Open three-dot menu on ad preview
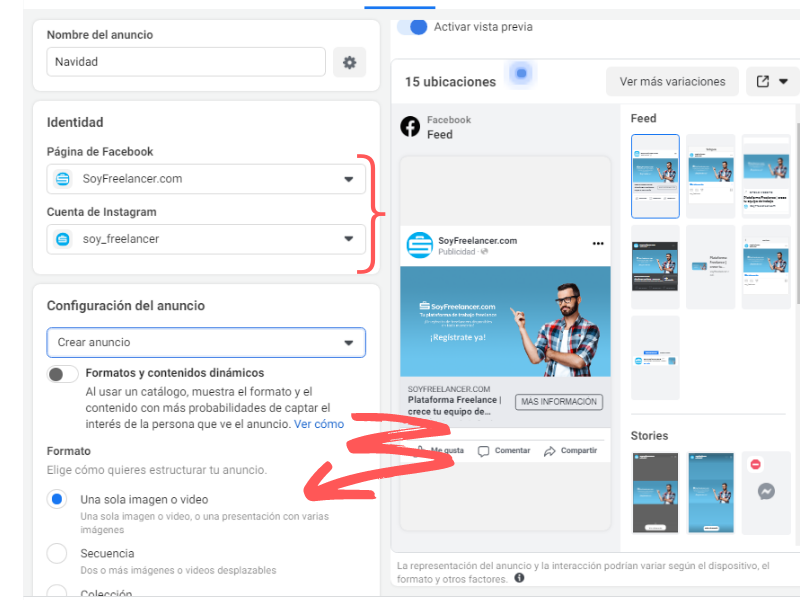The width and height of the screenshot is (800, 600). point(598,243)
